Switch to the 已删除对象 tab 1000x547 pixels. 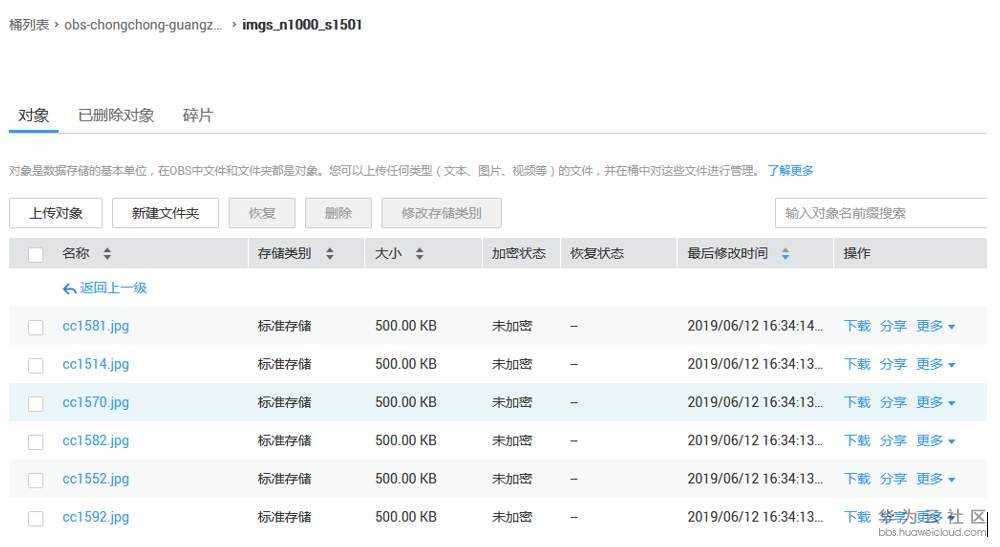point(116,115)
